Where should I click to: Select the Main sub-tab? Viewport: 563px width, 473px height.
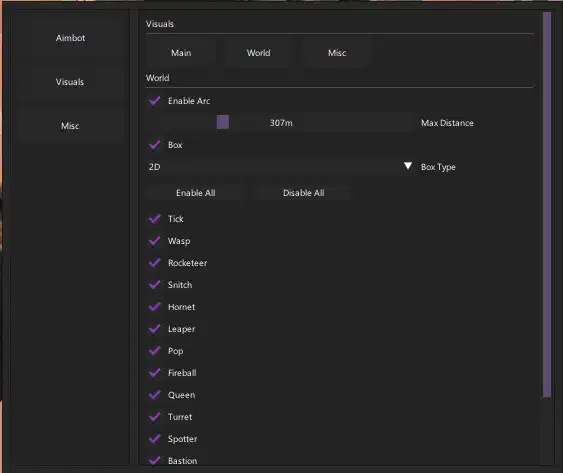181,53
